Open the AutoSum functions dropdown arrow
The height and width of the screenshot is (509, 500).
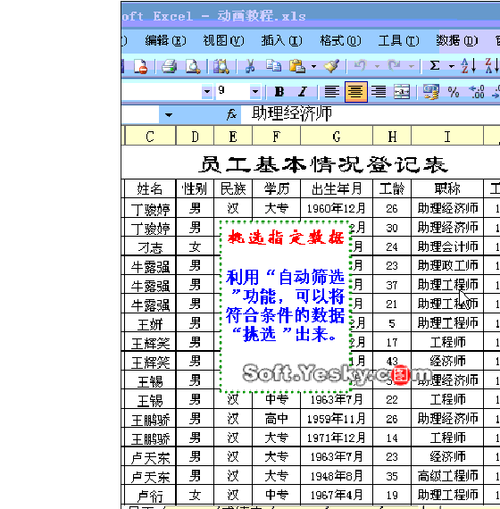451,66
